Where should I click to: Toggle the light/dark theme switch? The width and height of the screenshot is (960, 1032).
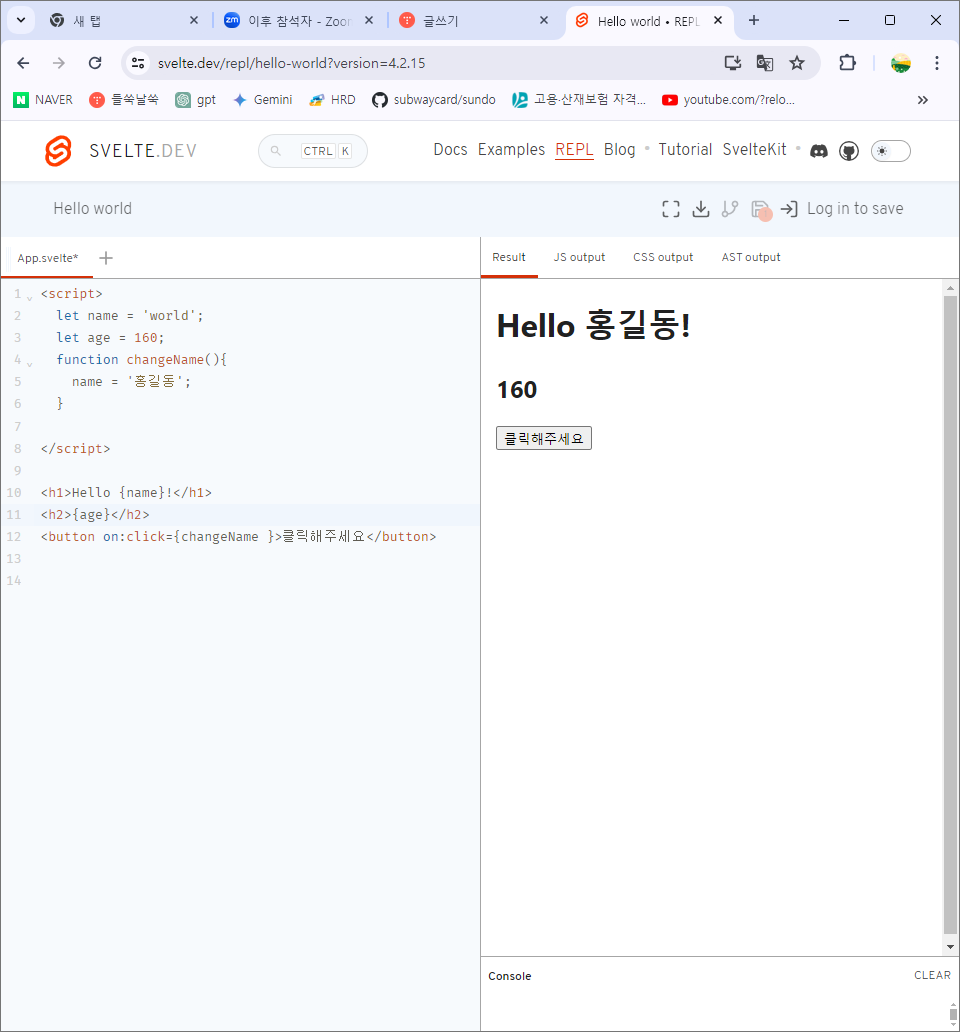click(891, 151)
